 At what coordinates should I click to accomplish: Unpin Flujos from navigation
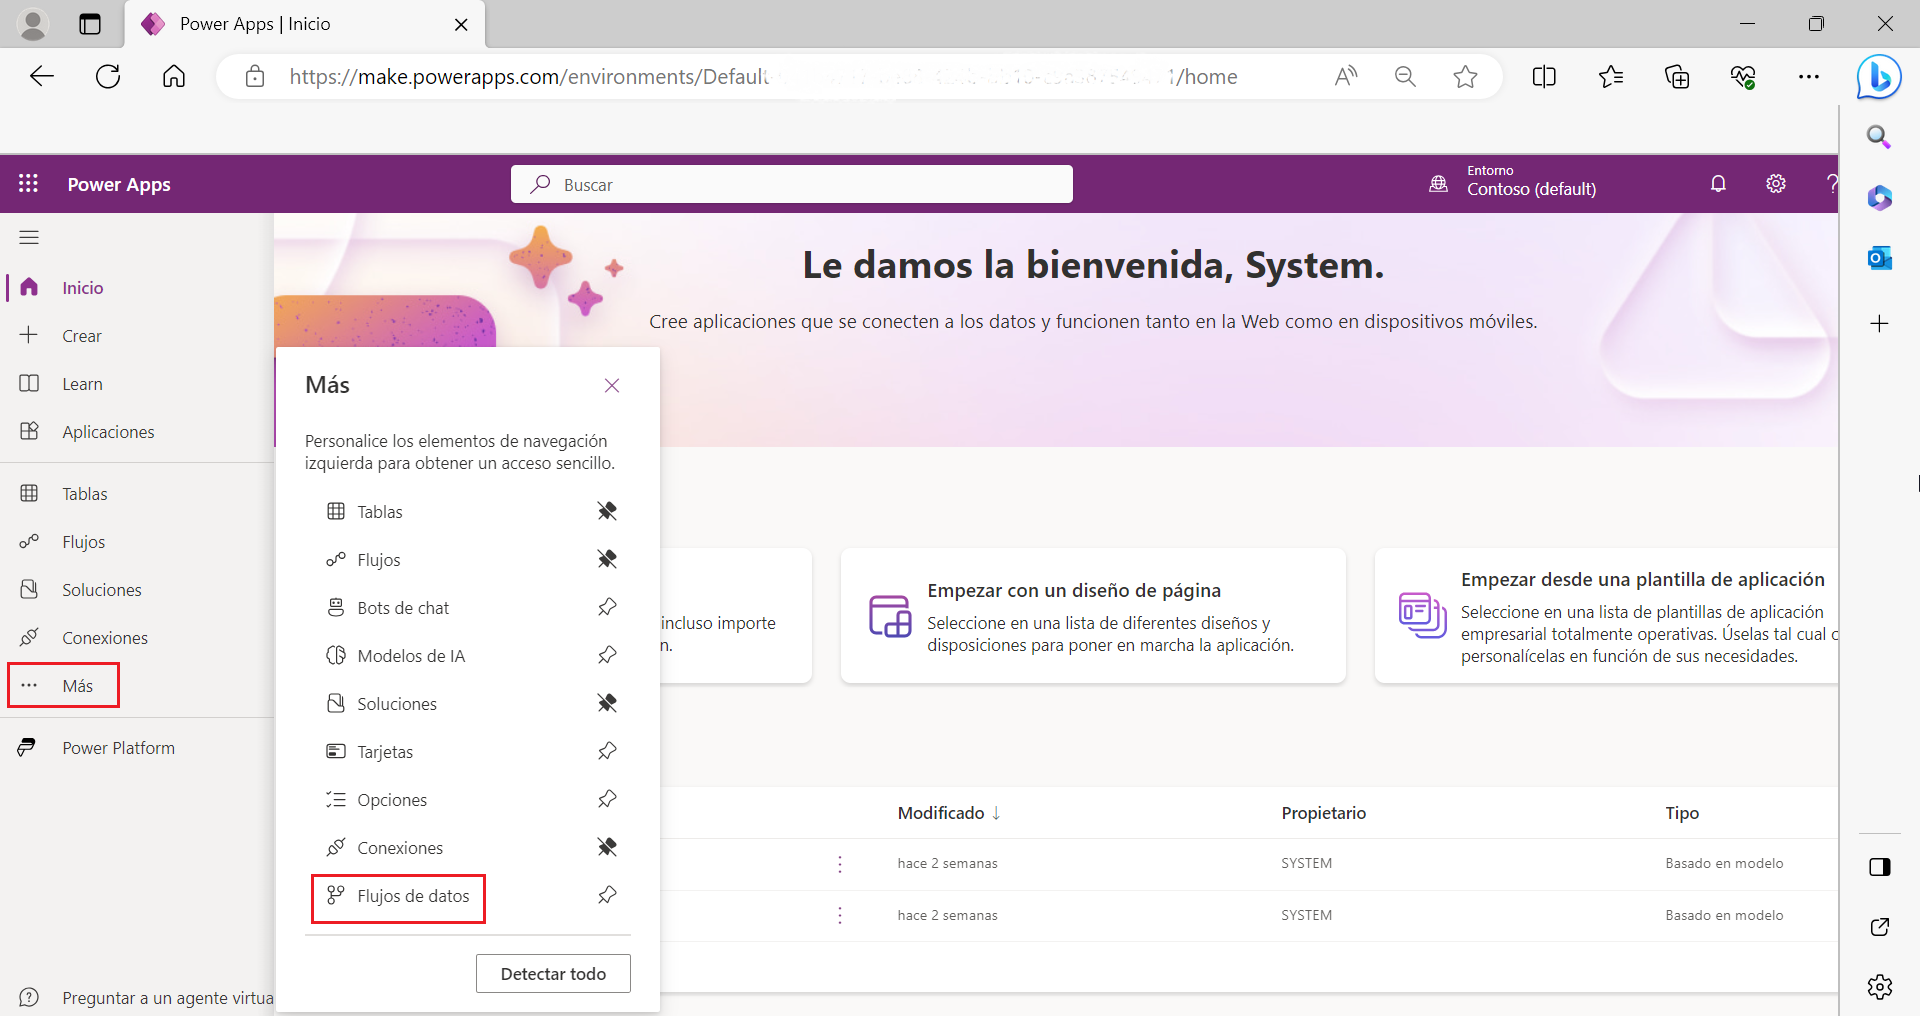[607, 559]
